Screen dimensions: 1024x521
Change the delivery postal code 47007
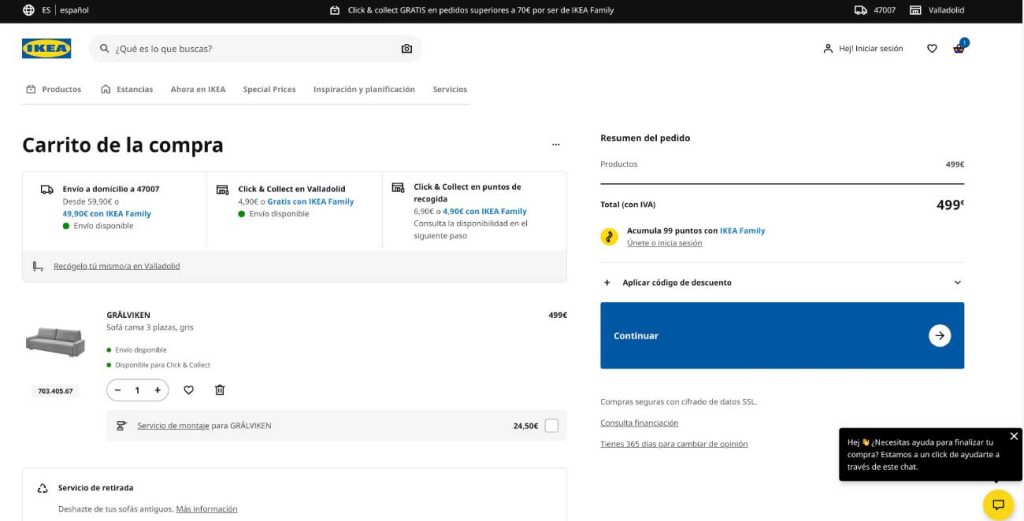875,10
